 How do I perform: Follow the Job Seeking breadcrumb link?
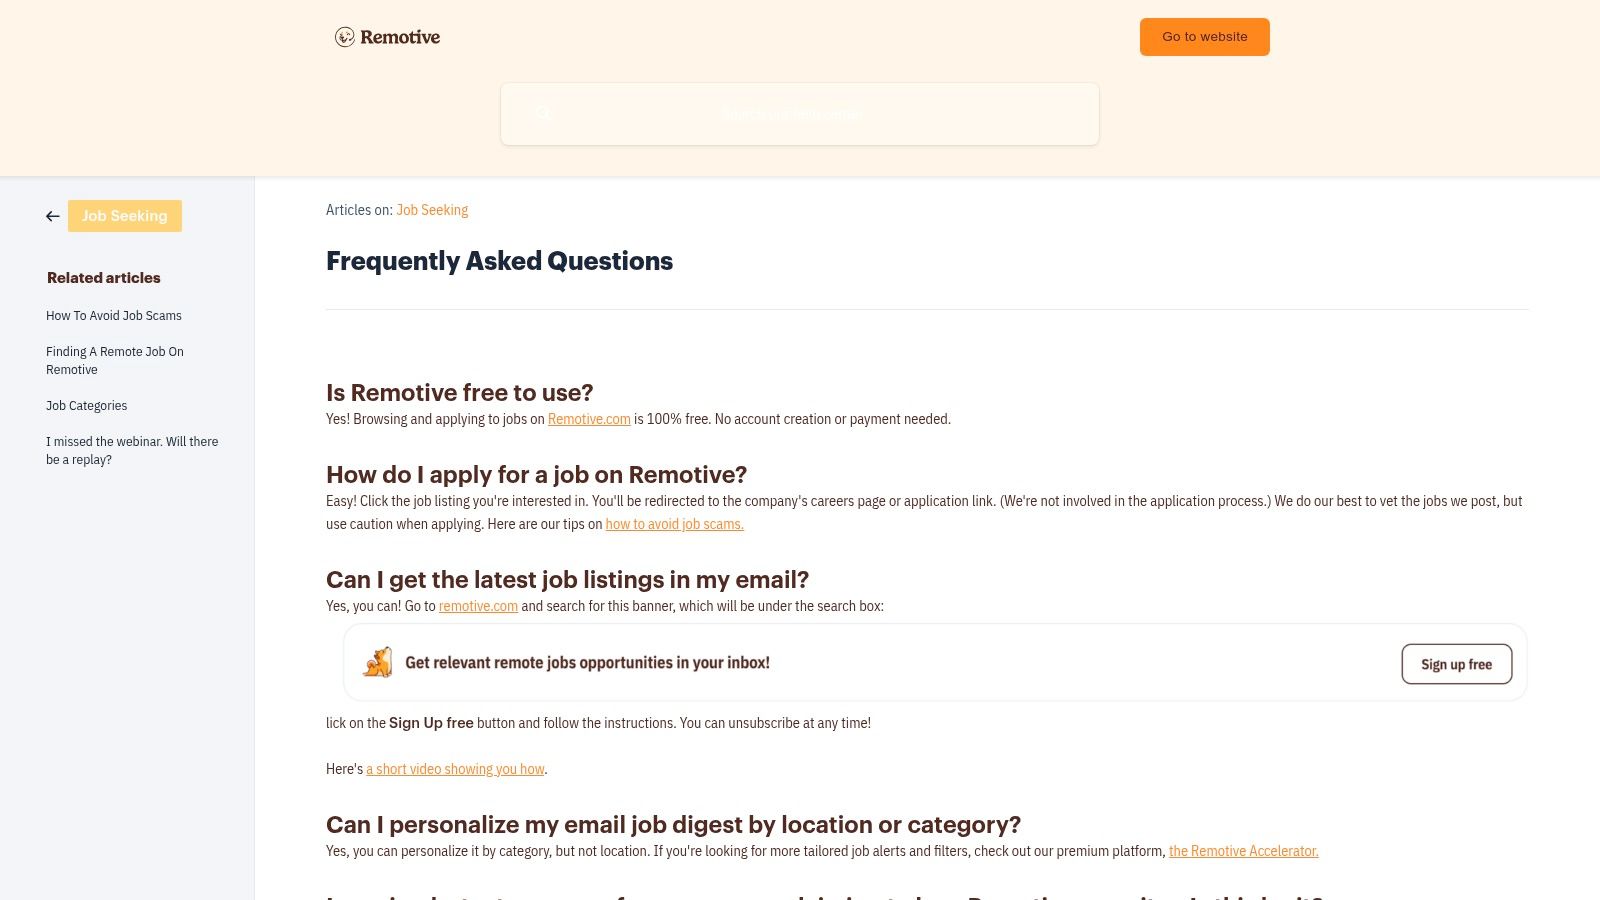pyautogui.click(x=432, y=210)
